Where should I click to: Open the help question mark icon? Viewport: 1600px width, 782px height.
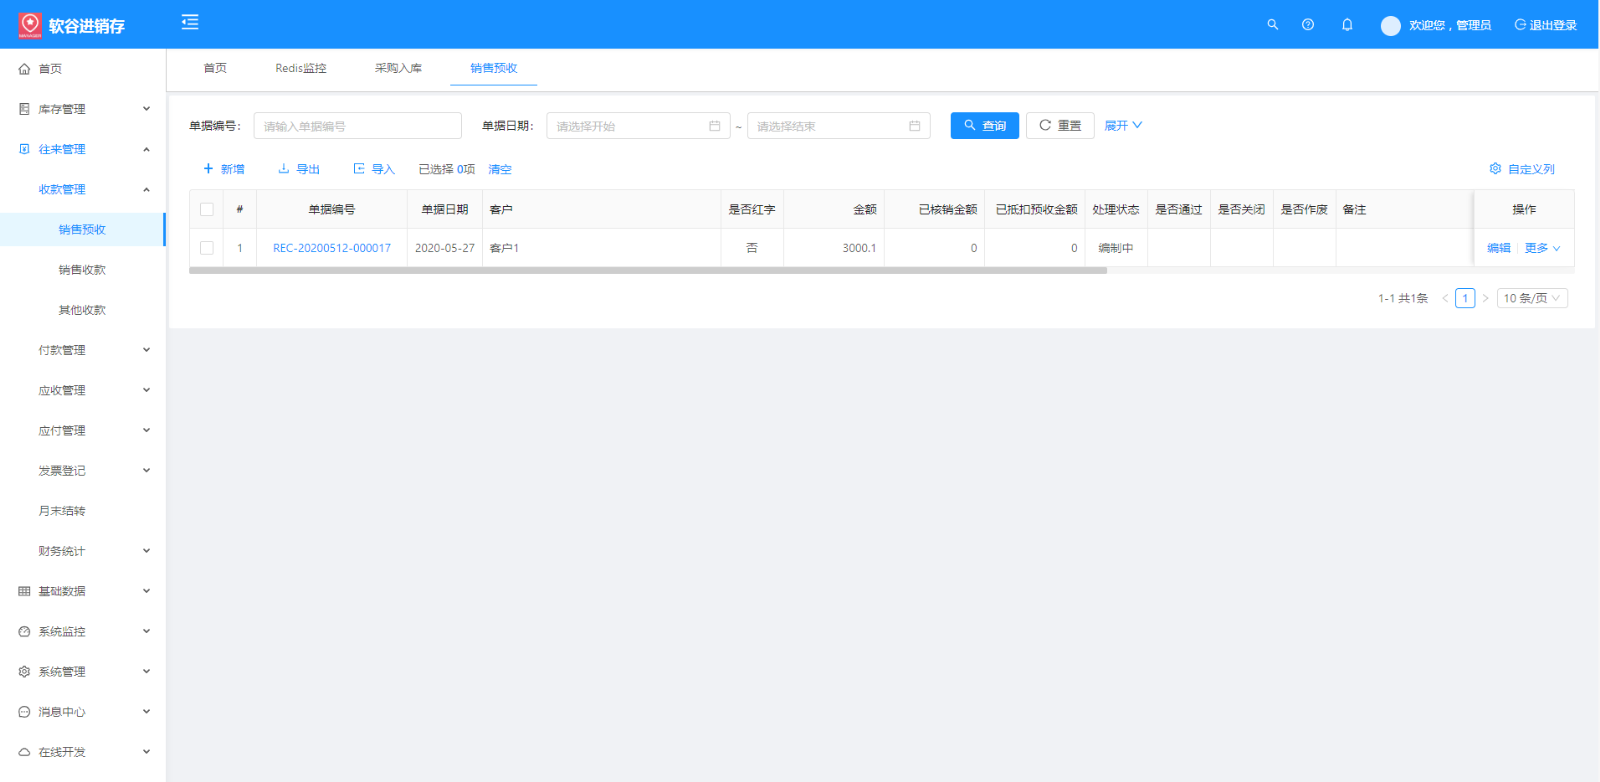(x=1307, y=25)
